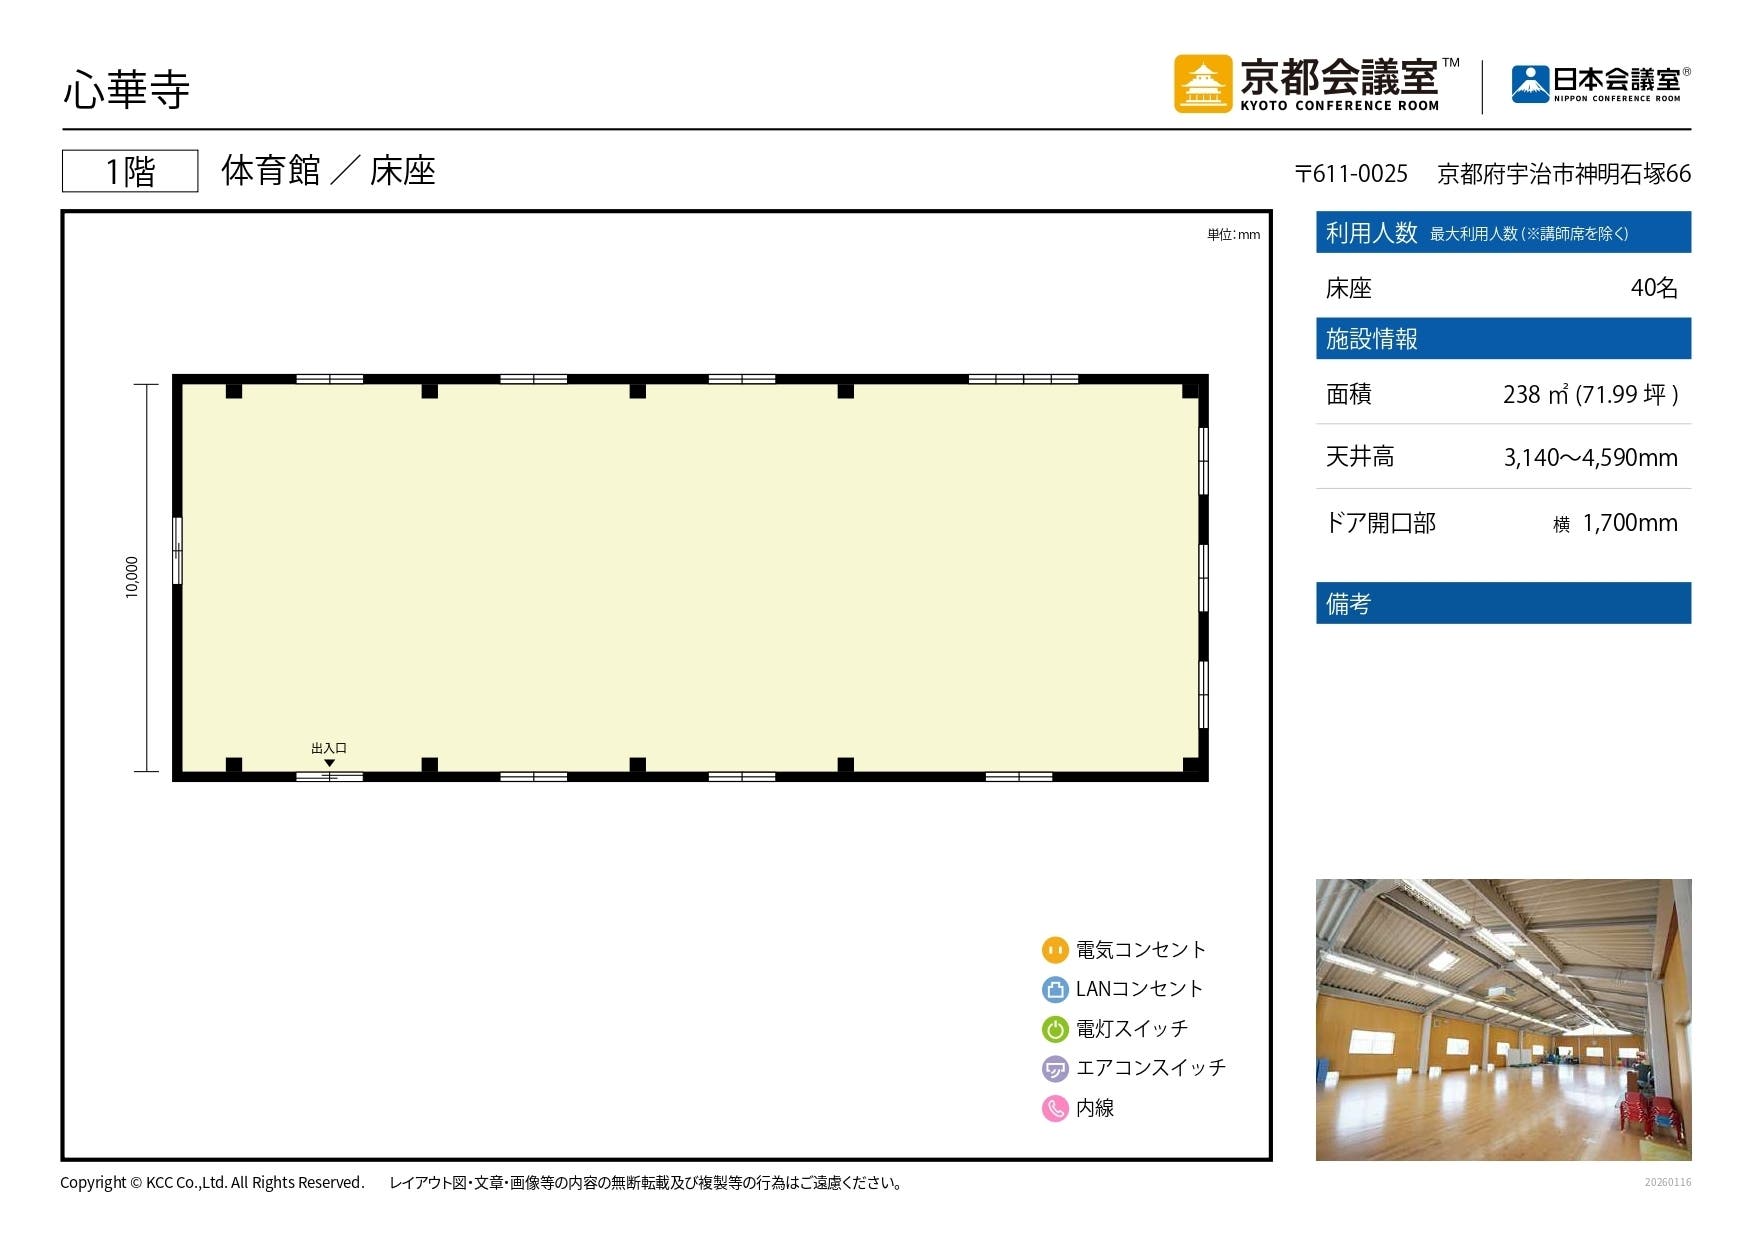Toggle the 利用人数 section header
1754x1241 pixels.
1502,231
